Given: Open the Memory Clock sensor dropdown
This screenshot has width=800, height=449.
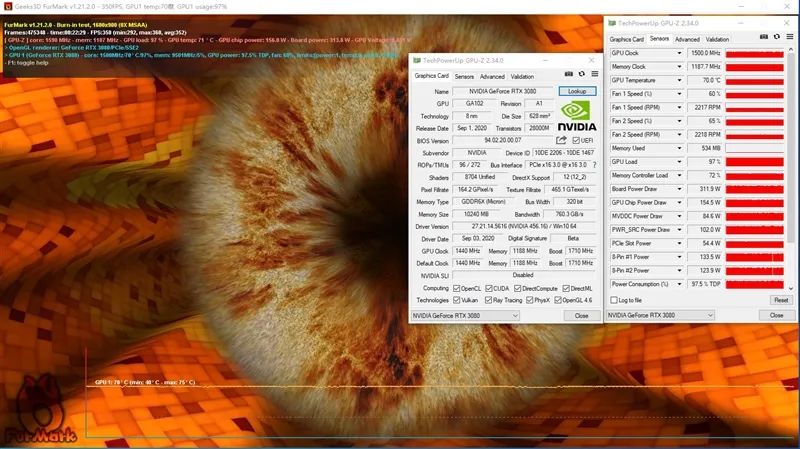Looking at the screenshot, I should pyautogui.click(x=679, y=66).
